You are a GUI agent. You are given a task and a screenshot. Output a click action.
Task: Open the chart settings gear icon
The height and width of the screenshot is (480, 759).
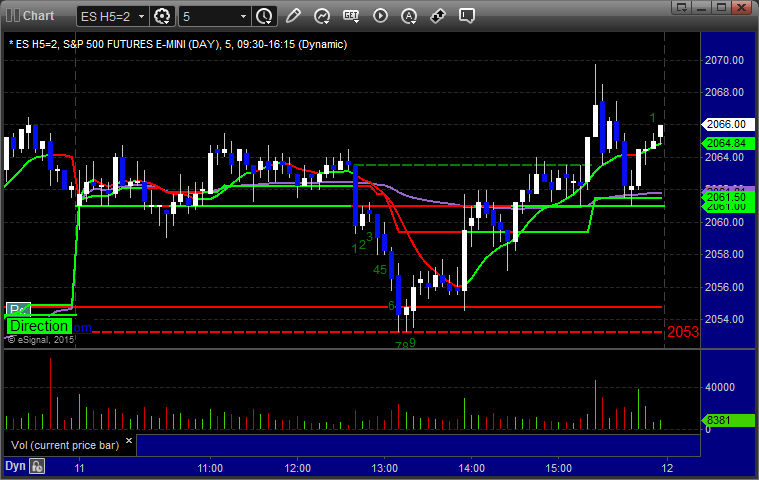click(162, 16)
